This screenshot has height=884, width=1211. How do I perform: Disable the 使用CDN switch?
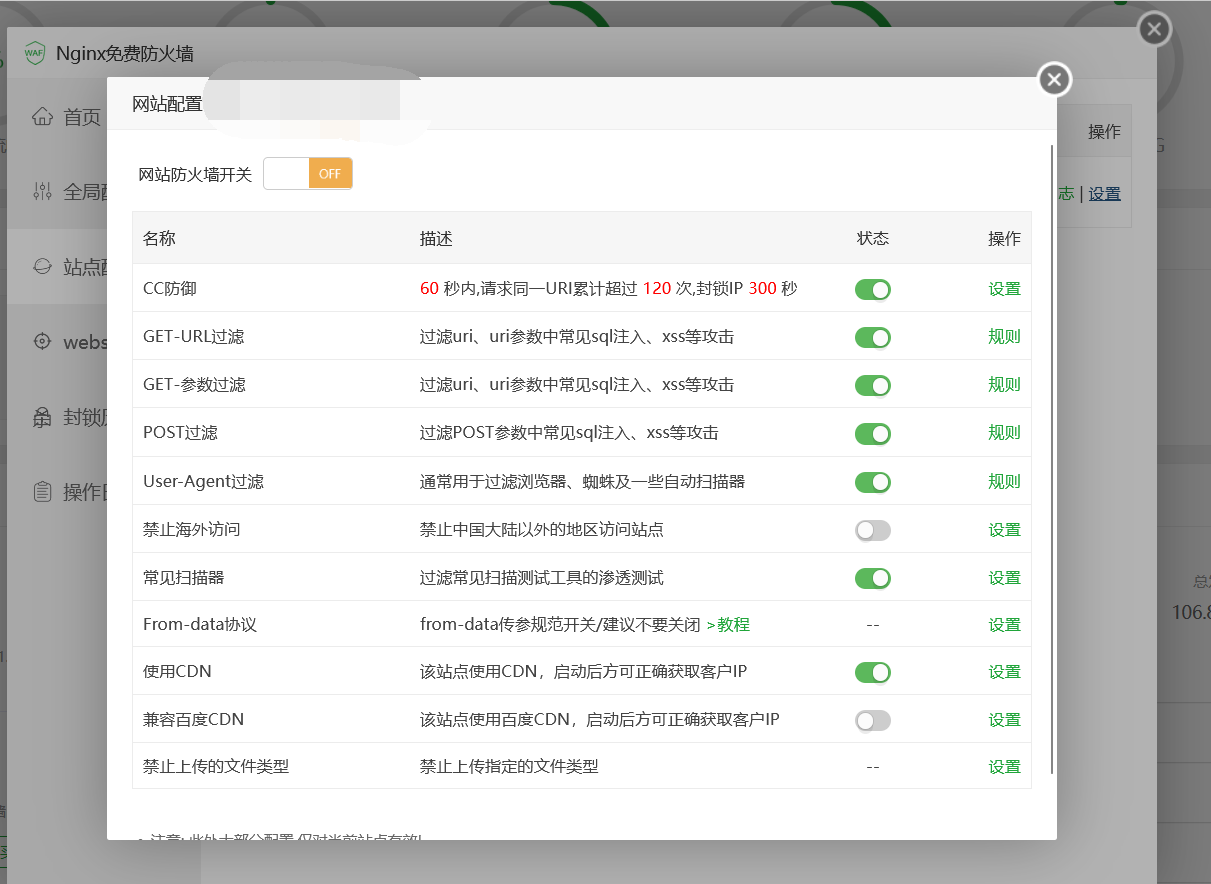tap(873, 672)
